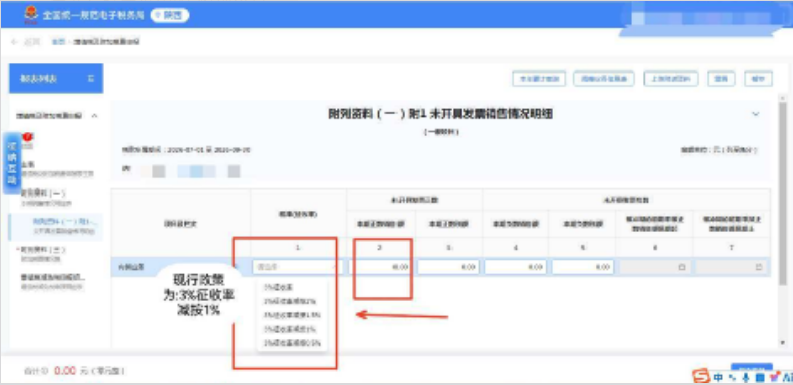
Task: Select 附列资料(一) in the sidebar list
Action: pyautogui.click(x=46, y=197)
